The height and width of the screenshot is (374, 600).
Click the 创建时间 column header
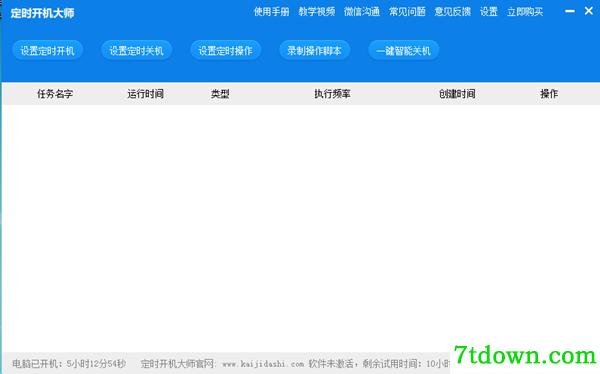point(457,94)
